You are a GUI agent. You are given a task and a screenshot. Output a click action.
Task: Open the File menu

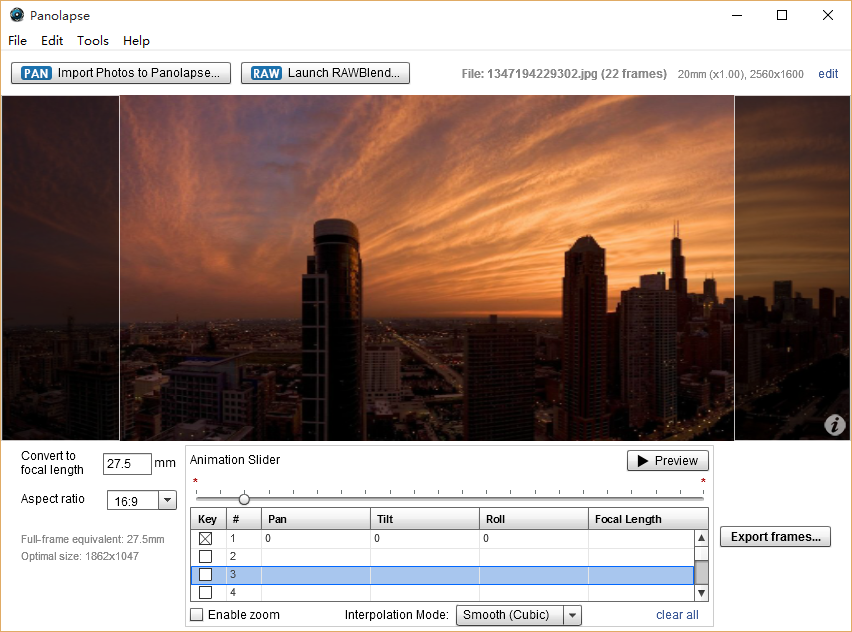pyautogui.click(x=18, y=41)
